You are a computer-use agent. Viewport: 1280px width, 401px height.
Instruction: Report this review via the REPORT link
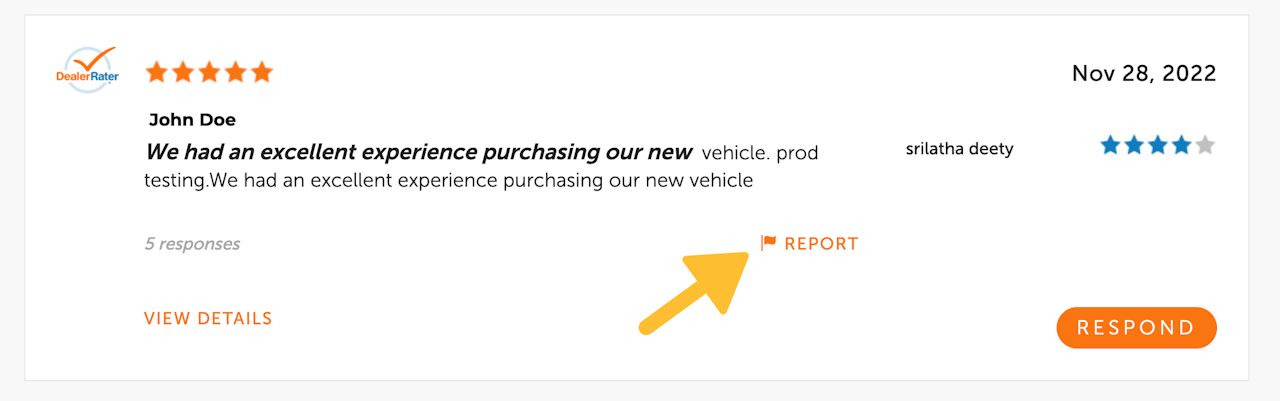coord(821,244)
